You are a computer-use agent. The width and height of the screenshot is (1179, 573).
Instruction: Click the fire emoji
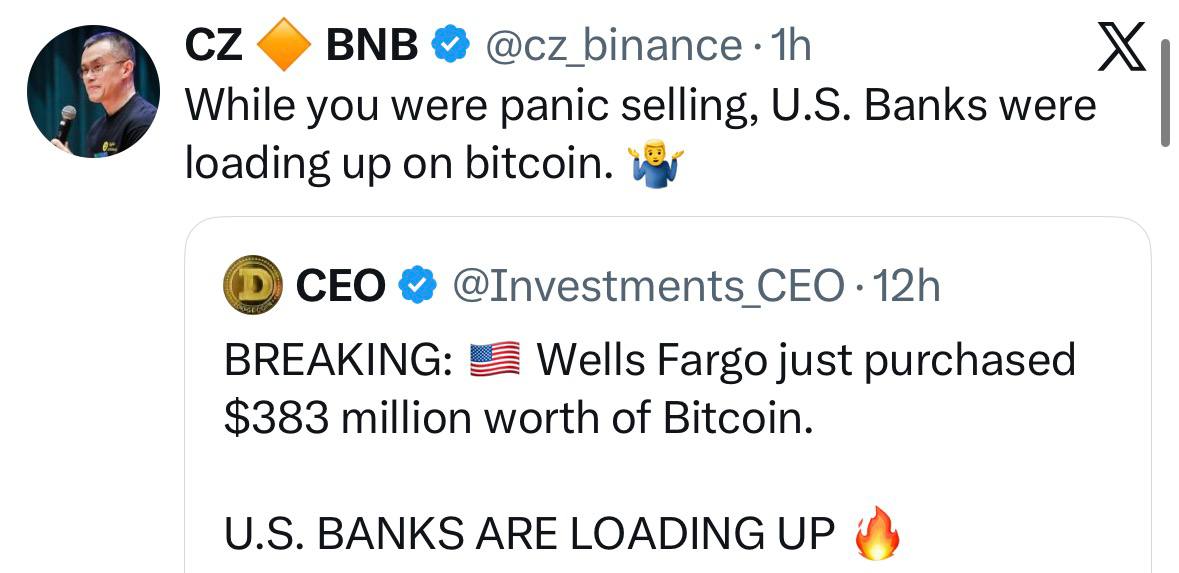877,535
